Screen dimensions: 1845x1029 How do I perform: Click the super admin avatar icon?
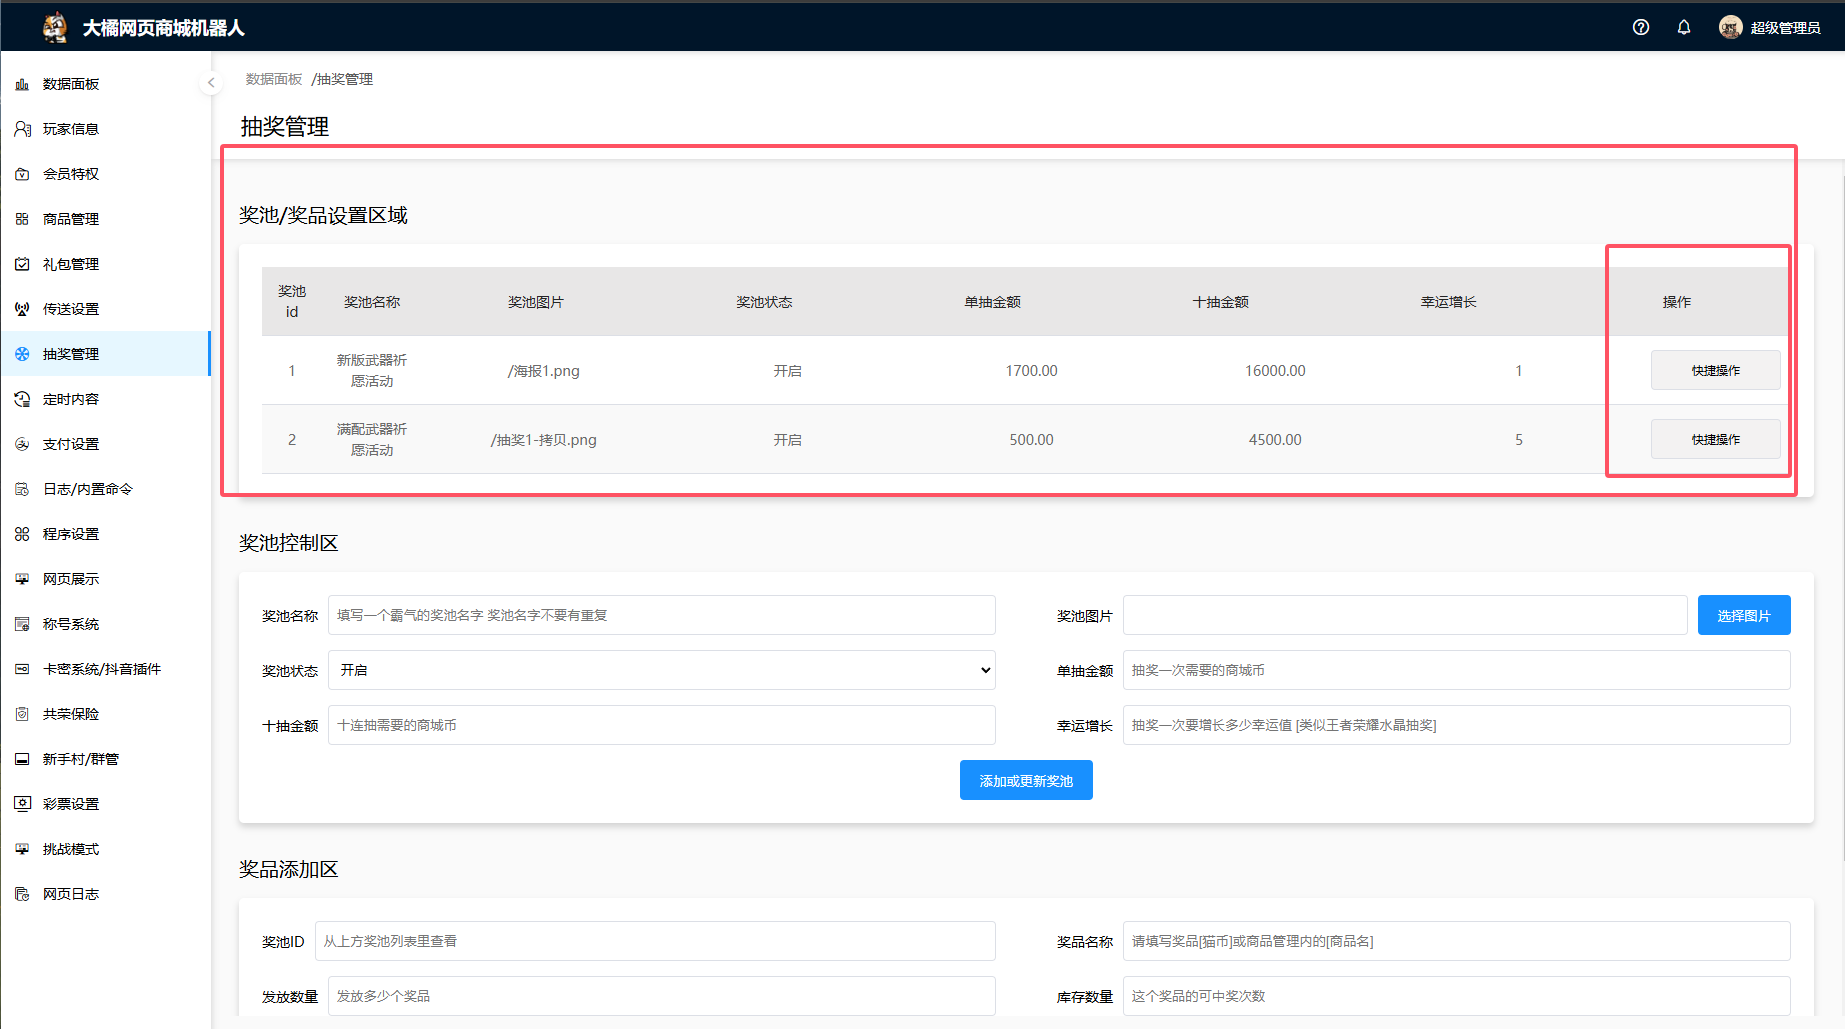1730,27
